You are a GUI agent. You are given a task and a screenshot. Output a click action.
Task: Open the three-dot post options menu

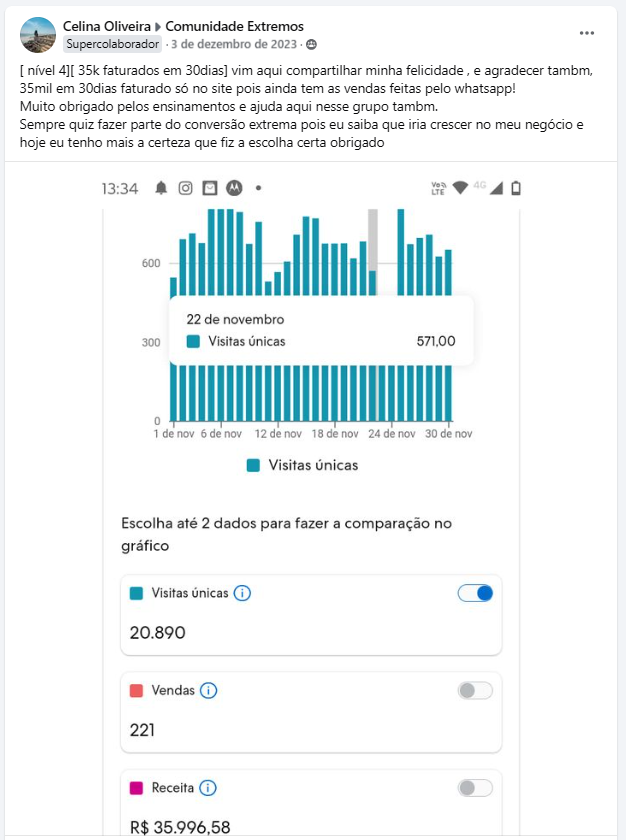tap(586, 33)
